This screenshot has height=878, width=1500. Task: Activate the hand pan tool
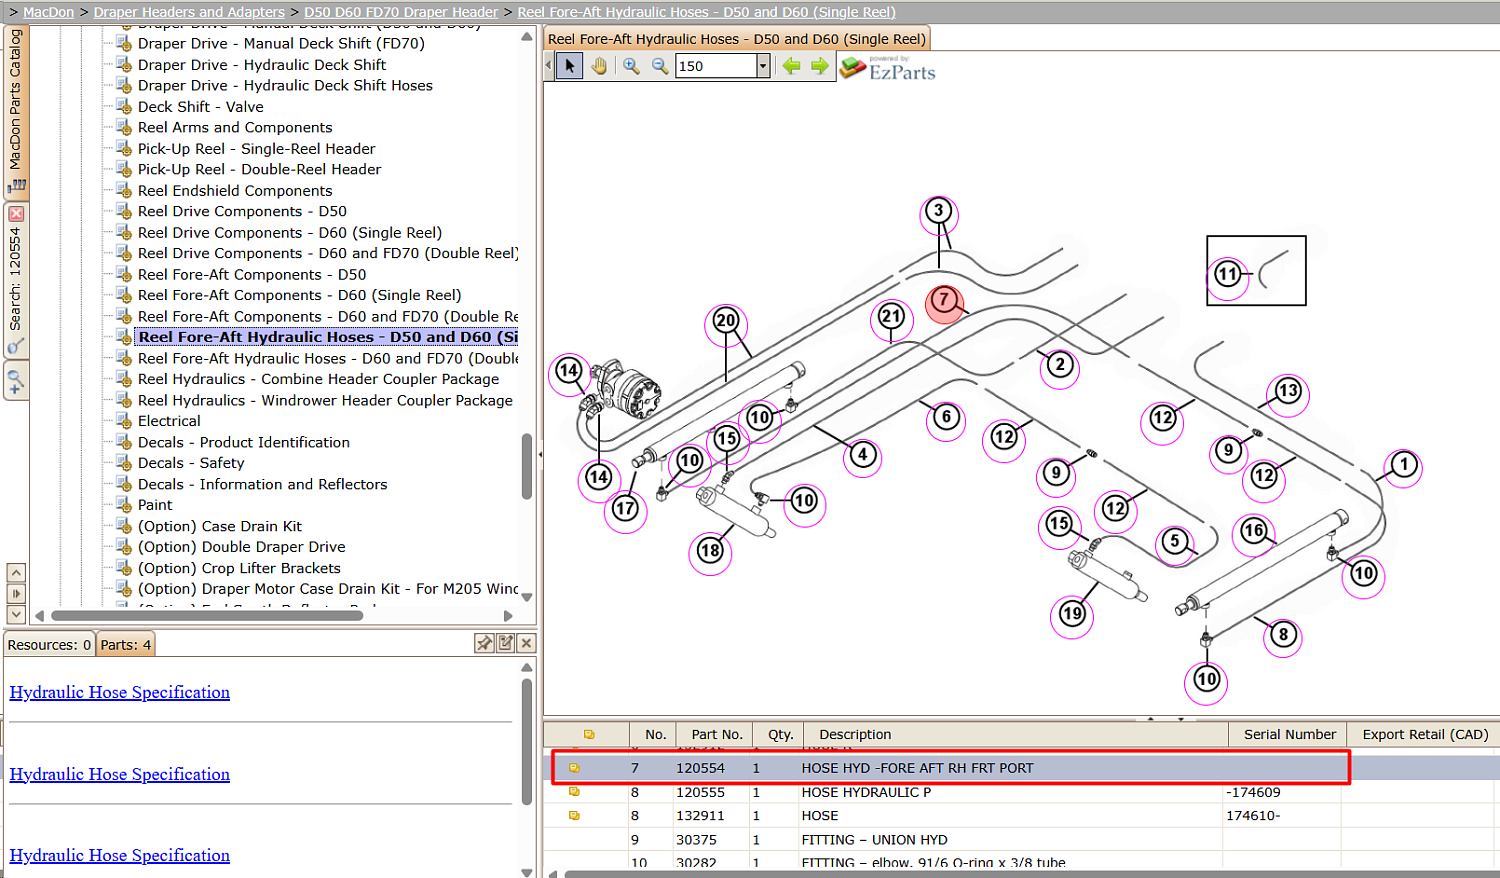pos(599,66)
